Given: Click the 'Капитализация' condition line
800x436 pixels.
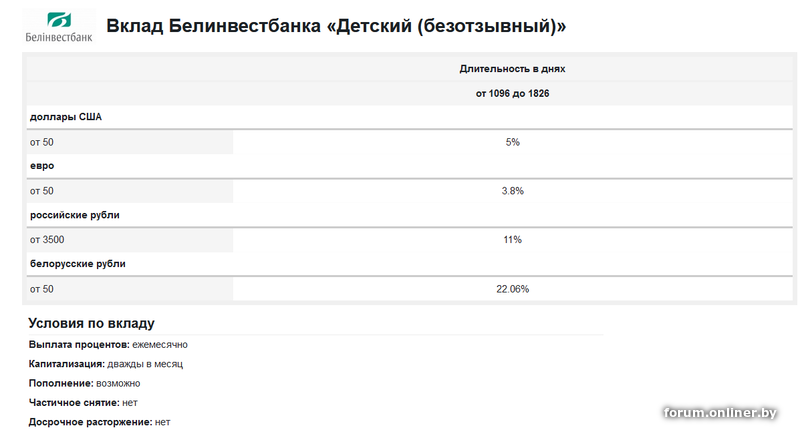Looking at the screenshot, I should (x=105, y=364).
